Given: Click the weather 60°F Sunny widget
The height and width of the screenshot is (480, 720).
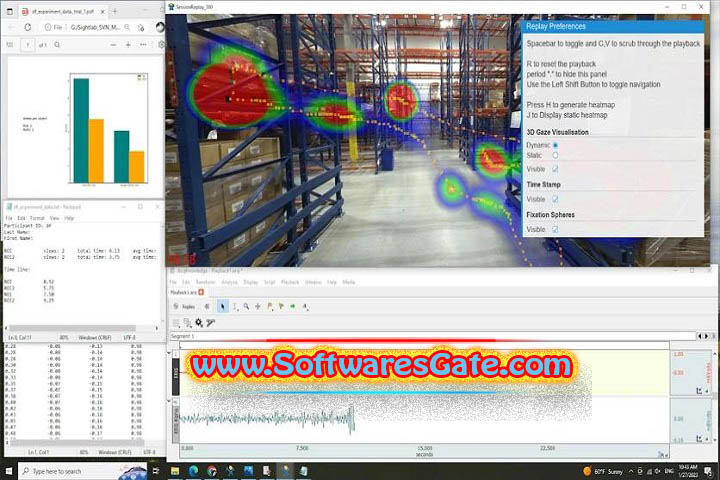Looking at the screenshot, I should tap(602, 471).
